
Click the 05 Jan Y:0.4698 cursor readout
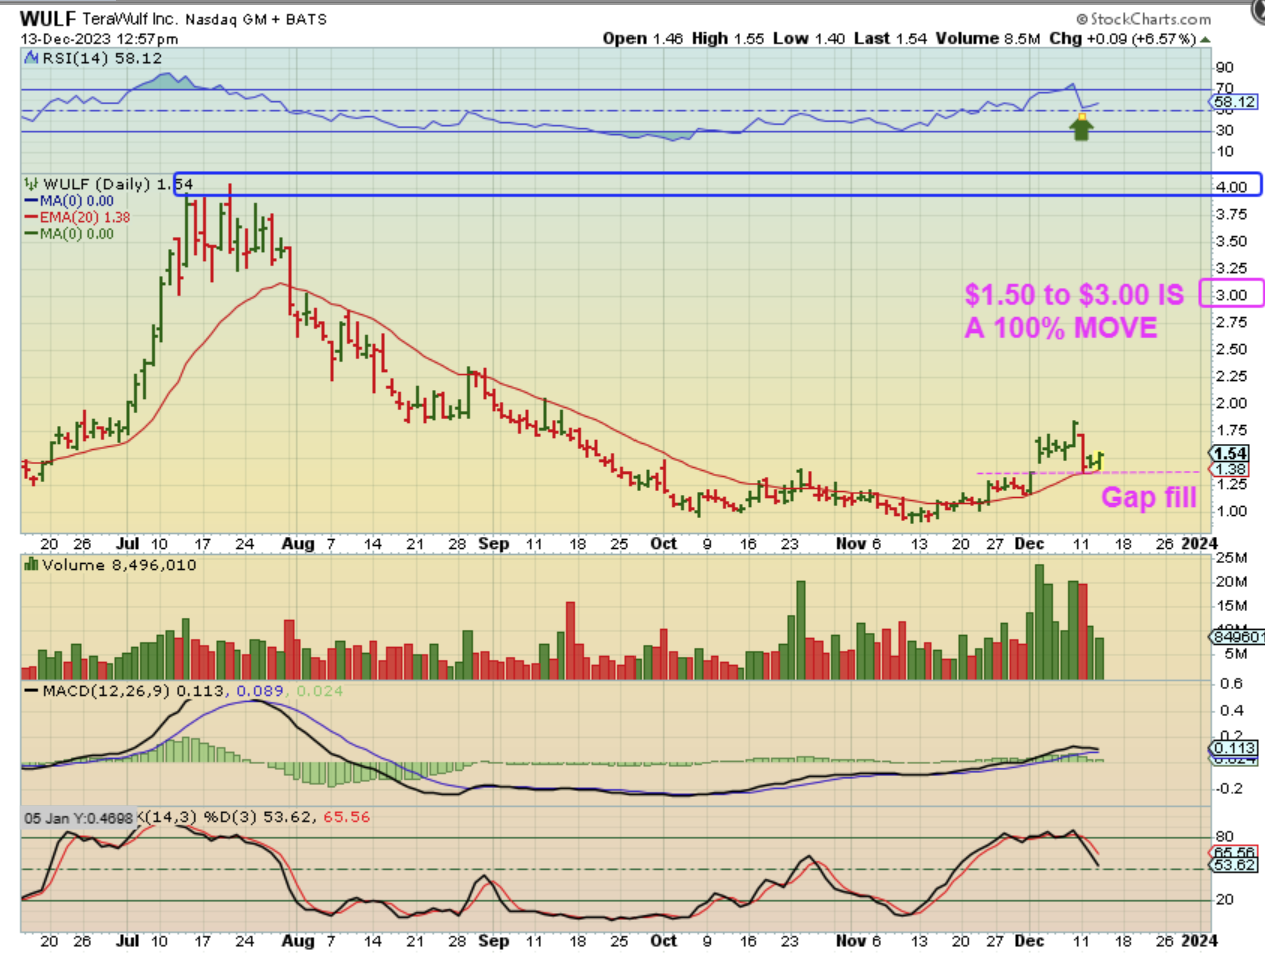(78, 818)
